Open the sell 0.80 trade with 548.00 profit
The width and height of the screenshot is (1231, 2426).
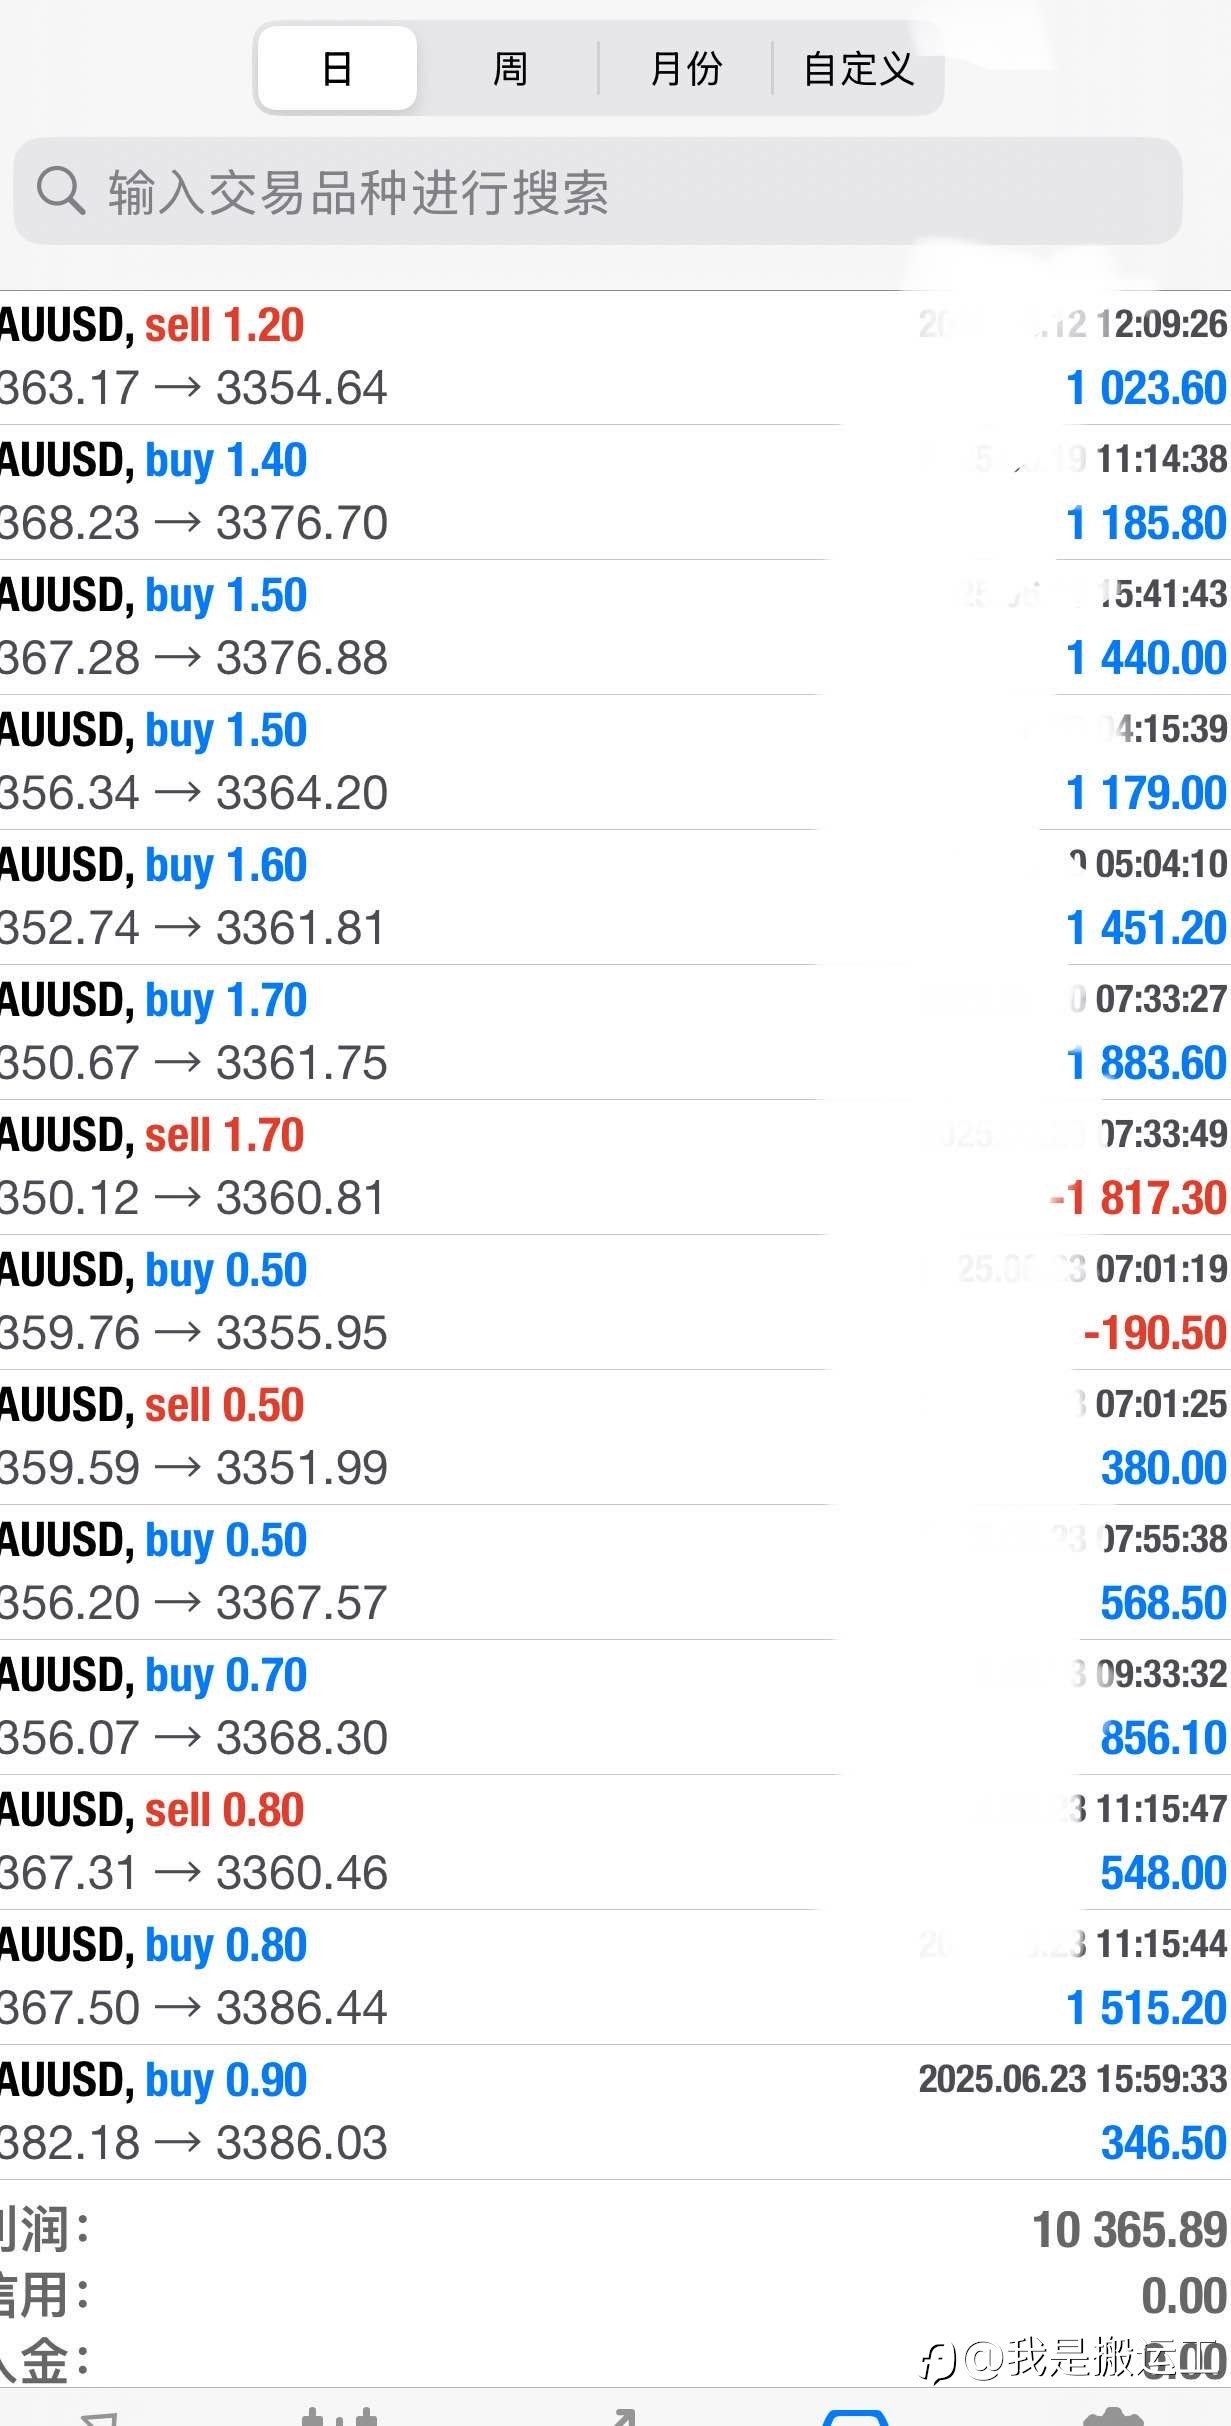(615, 1842)
